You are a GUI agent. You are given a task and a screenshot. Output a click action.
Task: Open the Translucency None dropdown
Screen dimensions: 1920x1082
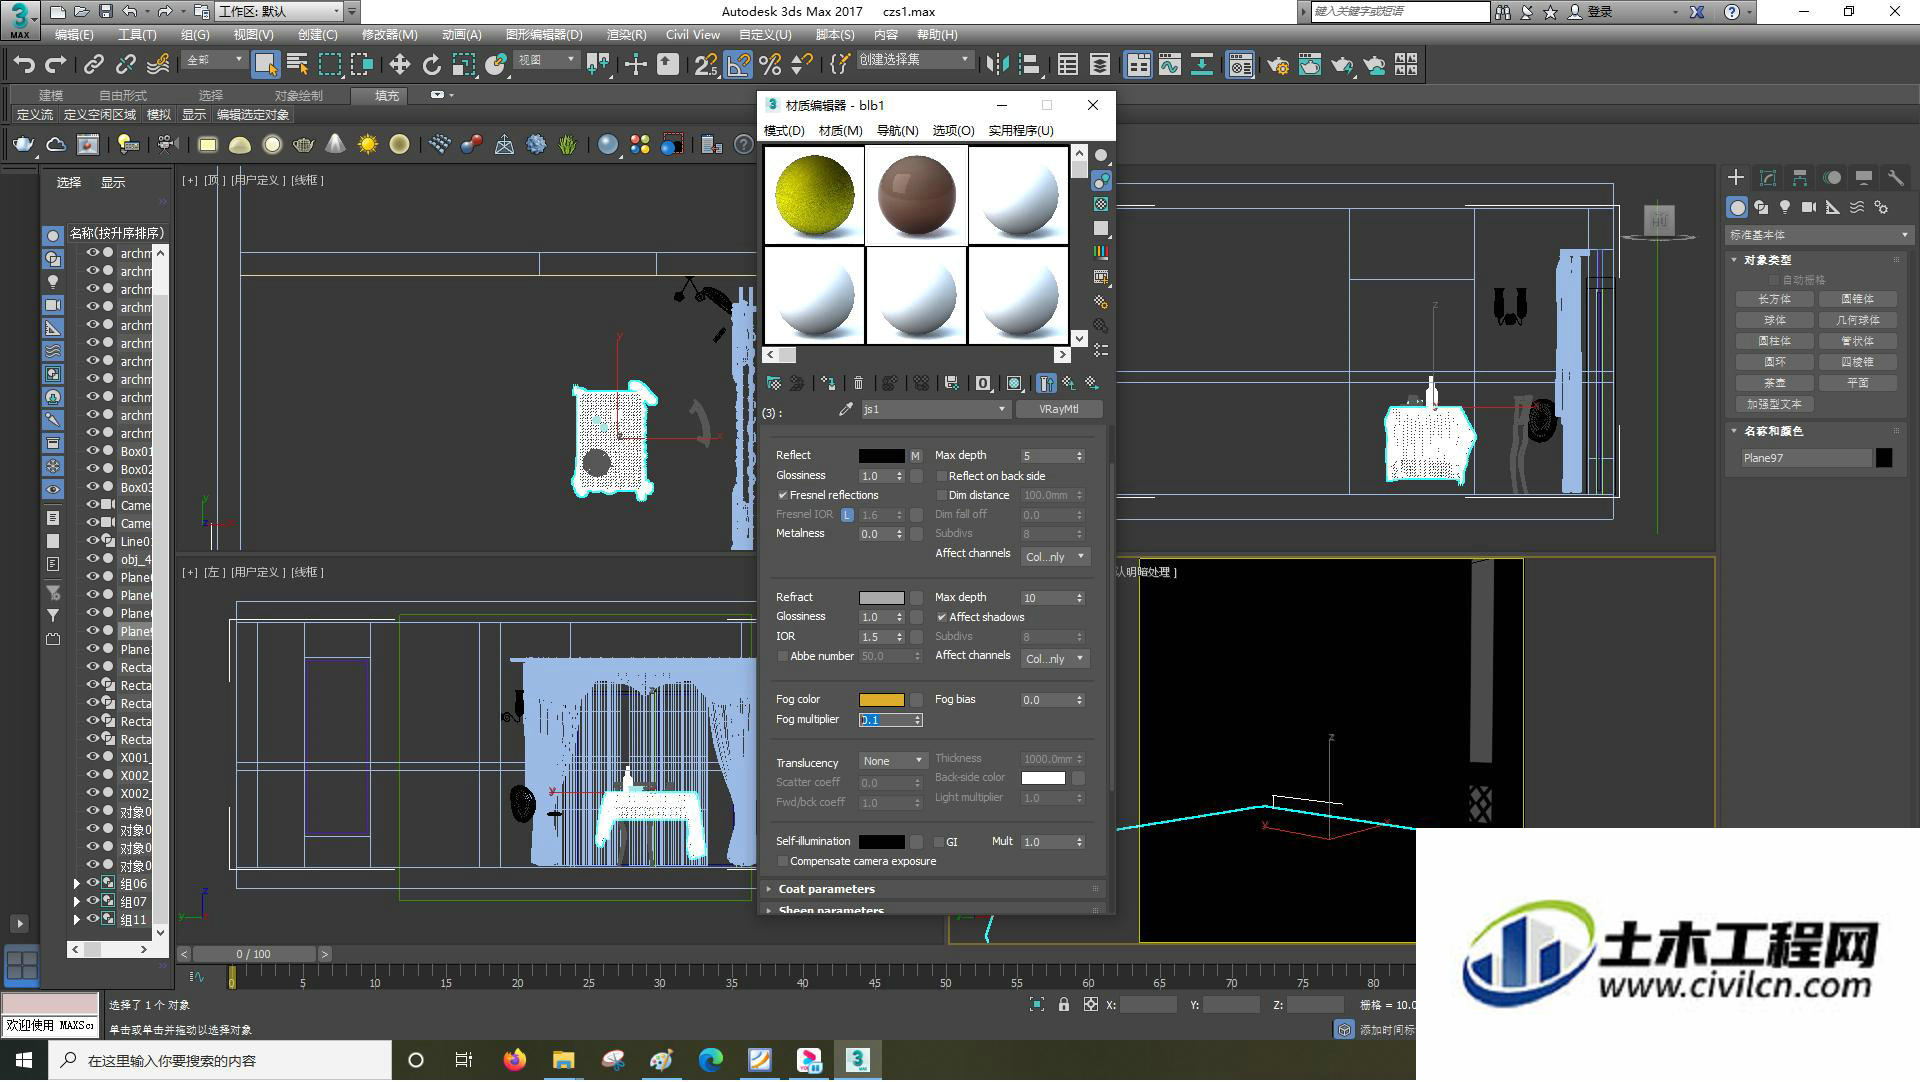892,761
